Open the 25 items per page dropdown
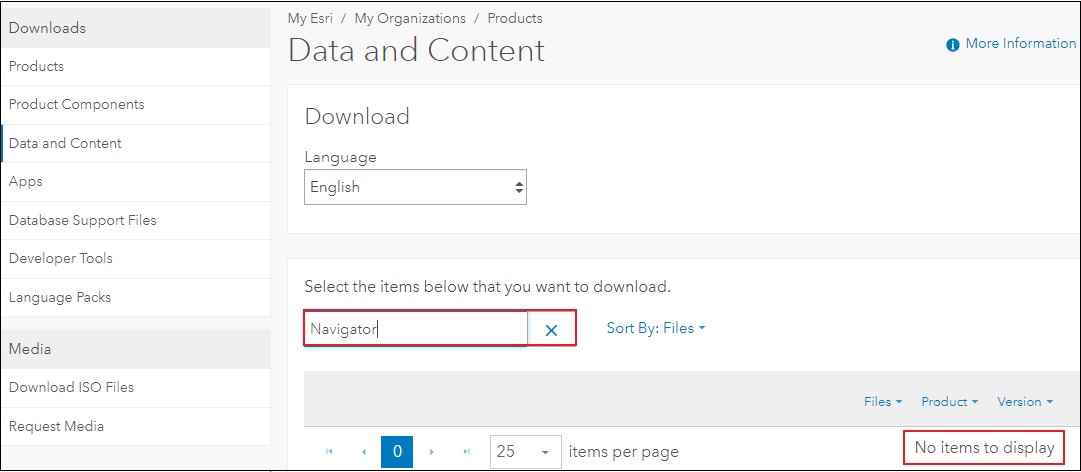 525,452
